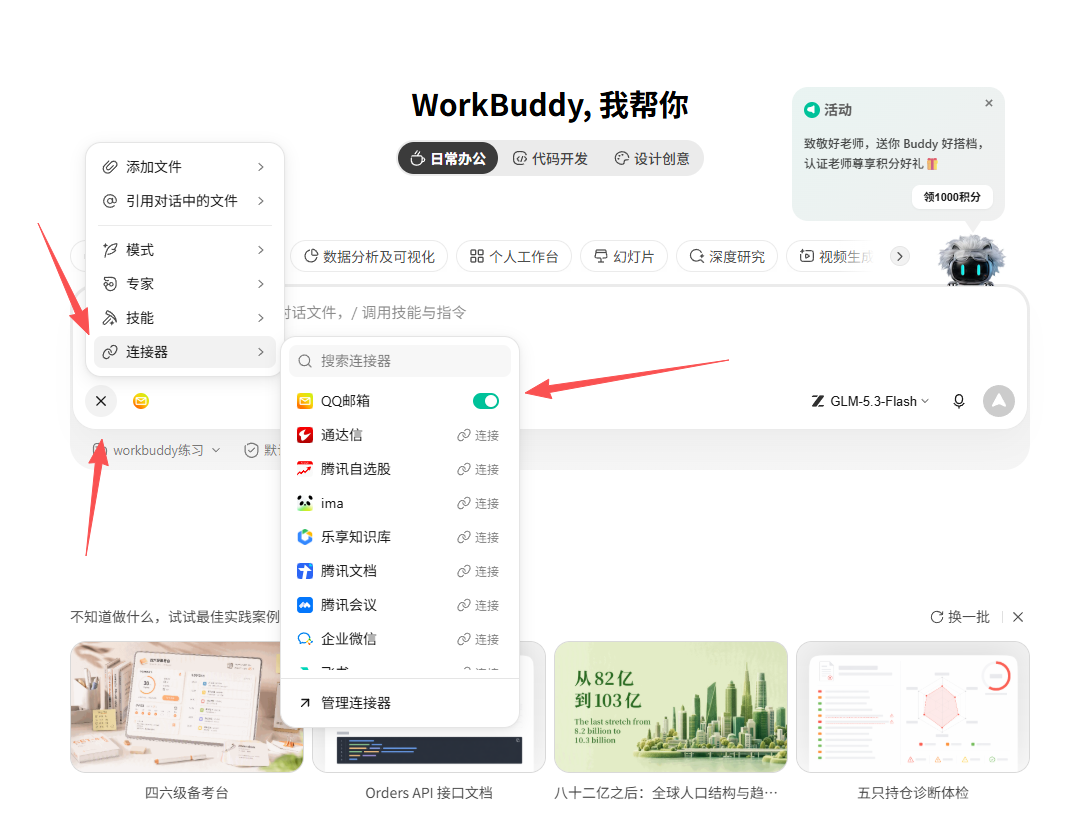
Task: Expand the 添加文件 submenu chevron
Action: pyautogui.click(x=261, y=167)
